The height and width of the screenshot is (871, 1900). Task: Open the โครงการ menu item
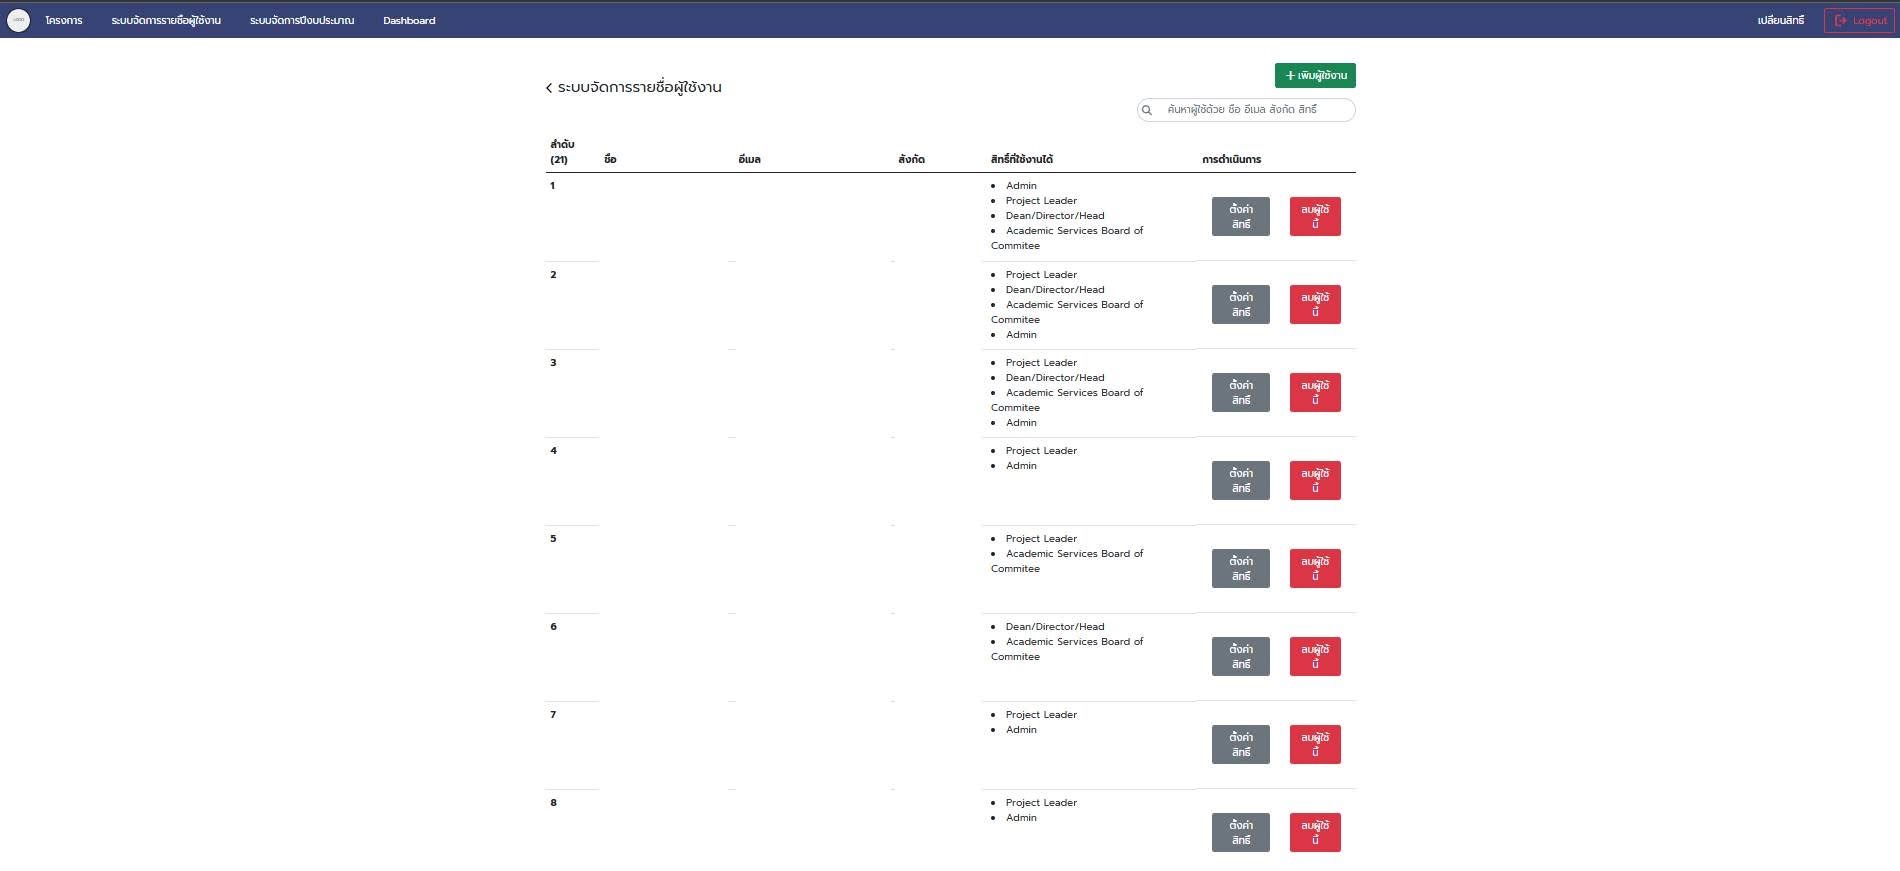pos(64,20)
